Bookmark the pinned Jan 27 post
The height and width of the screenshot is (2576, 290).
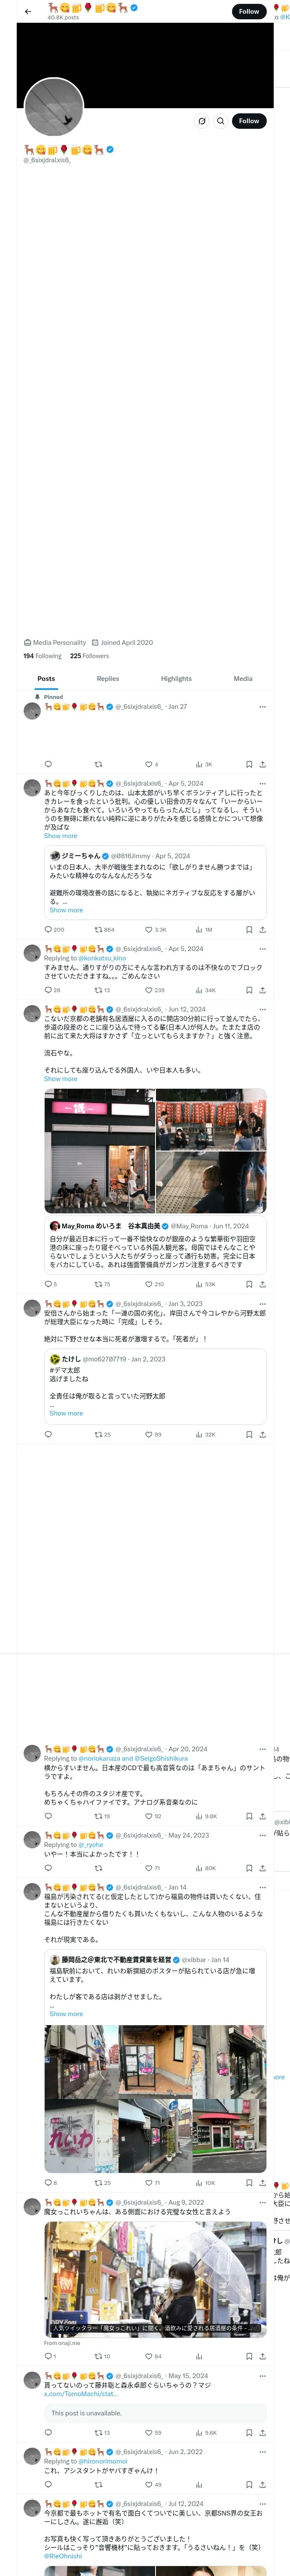pyautogui.click(x=249, y=764)
